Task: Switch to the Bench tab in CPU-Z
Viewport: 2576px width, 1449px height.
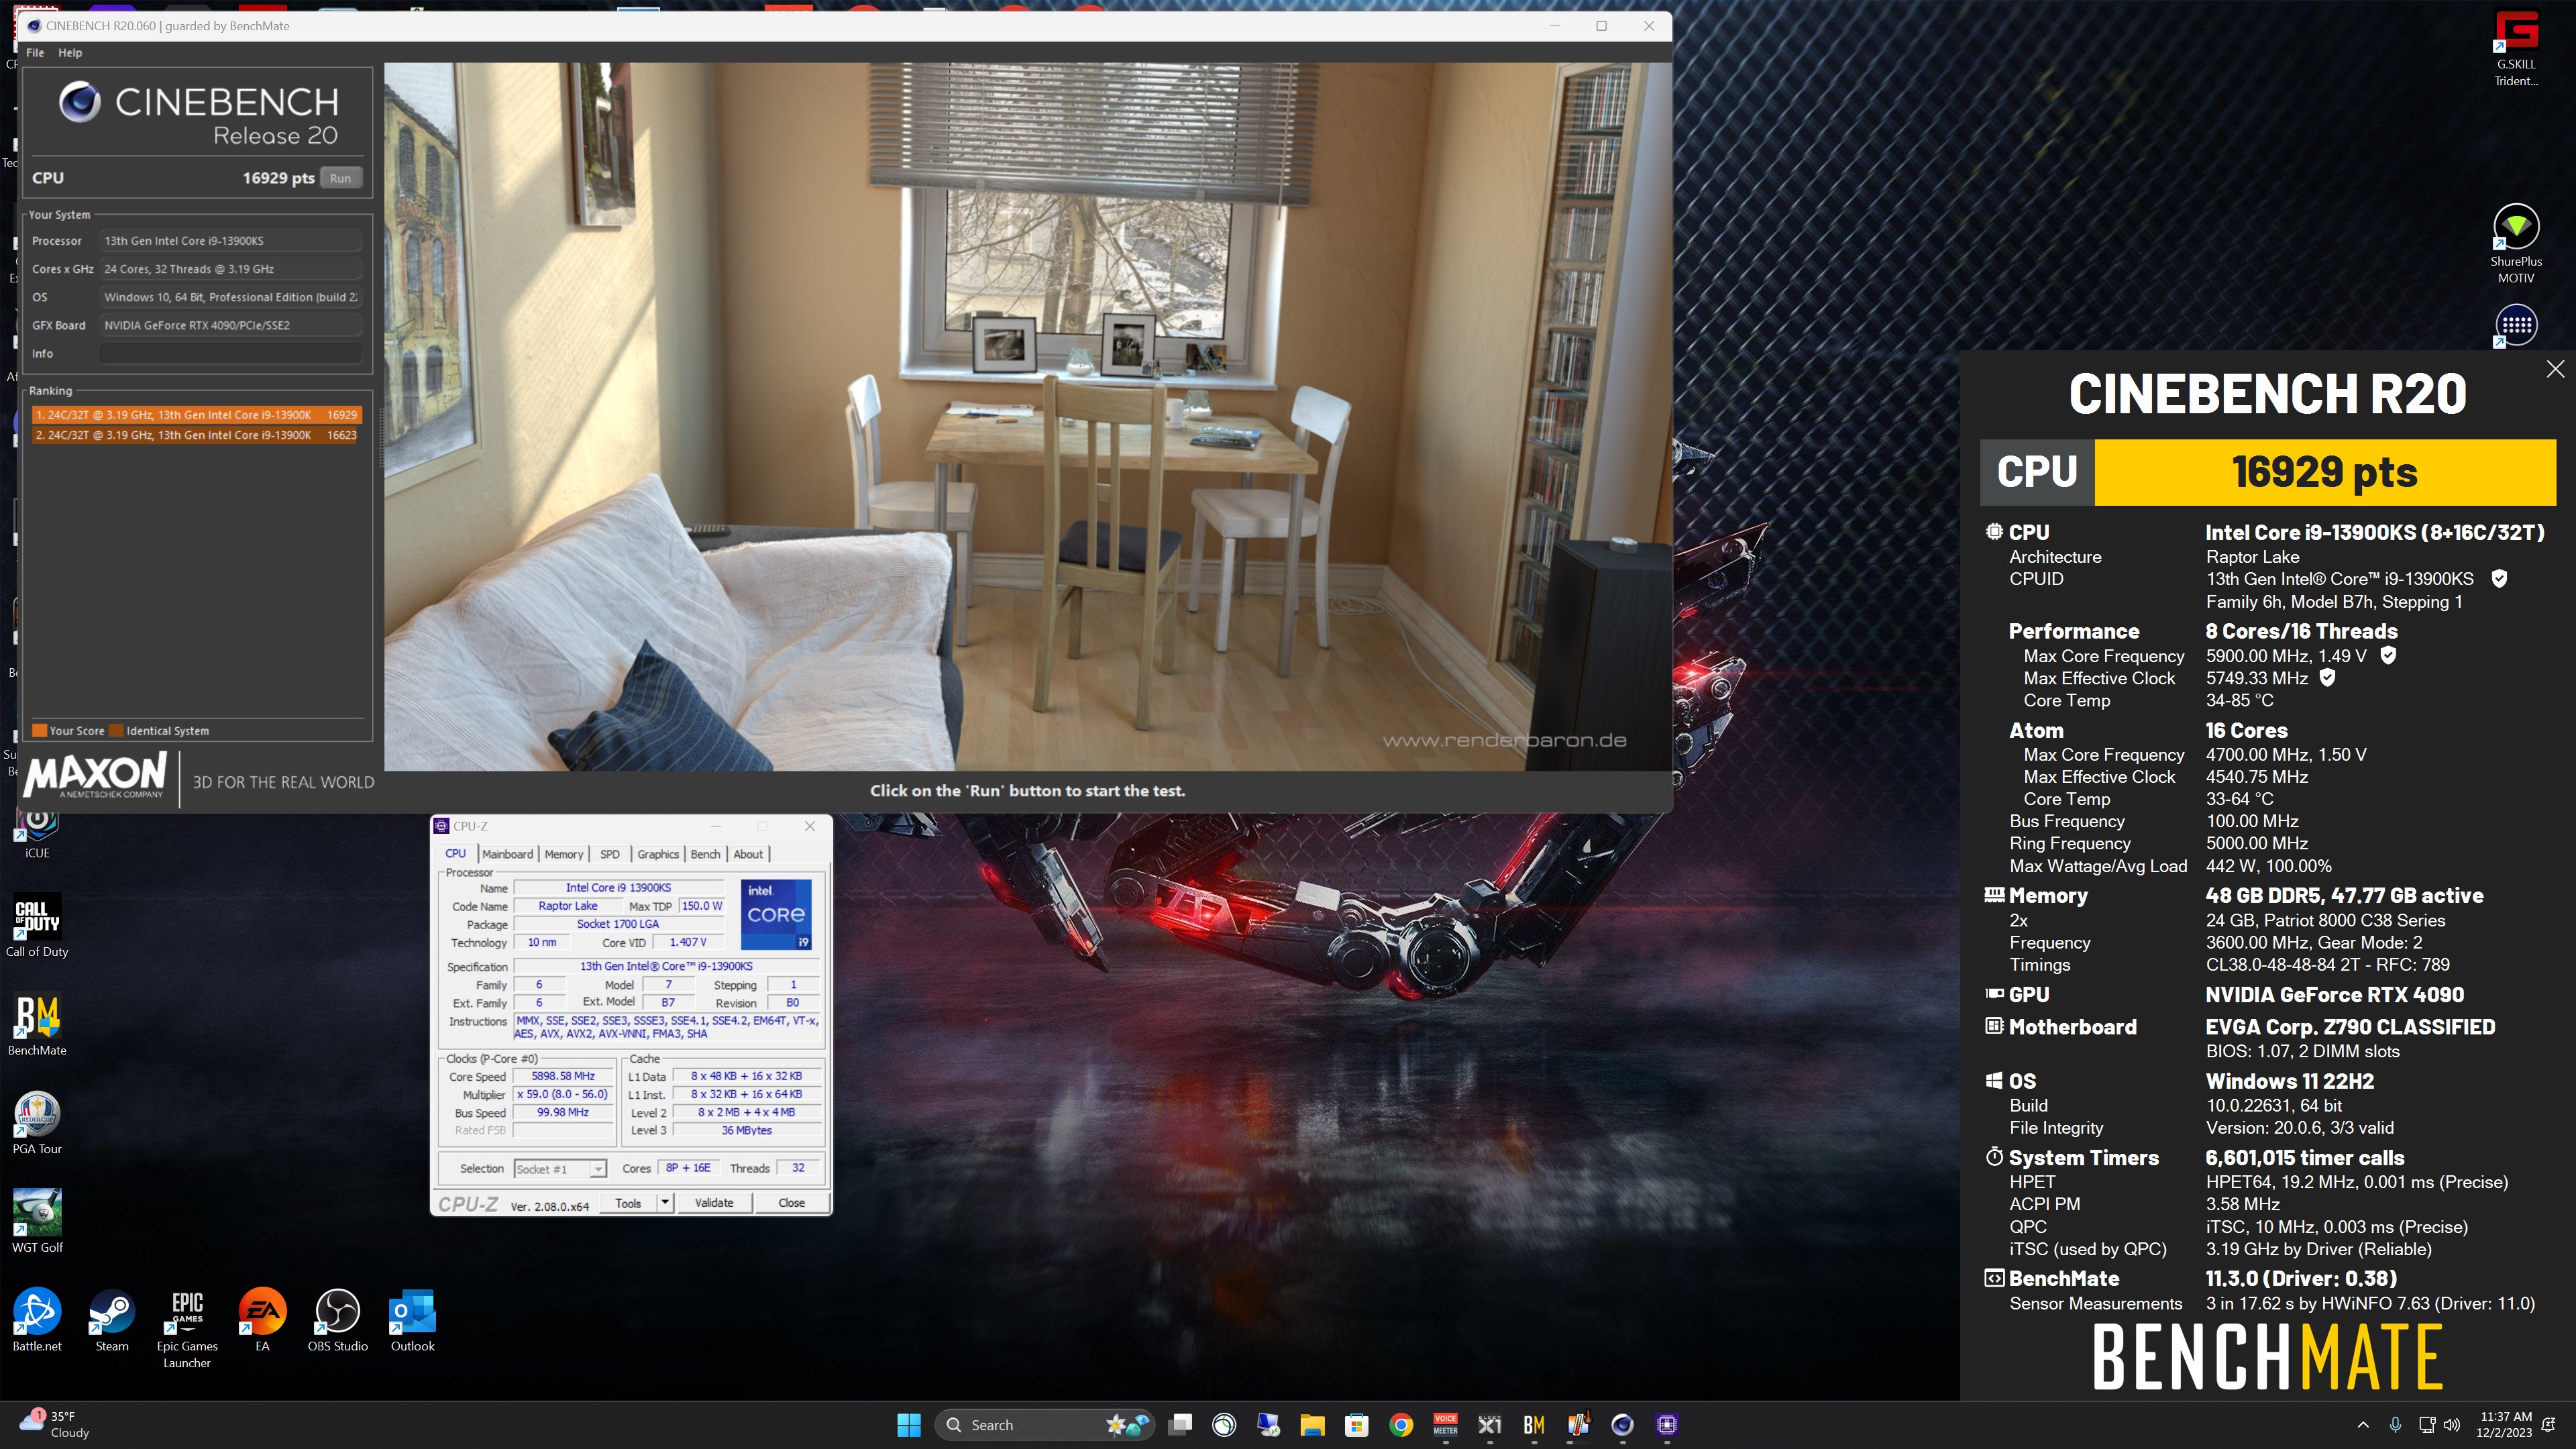Action: [705, 854]
